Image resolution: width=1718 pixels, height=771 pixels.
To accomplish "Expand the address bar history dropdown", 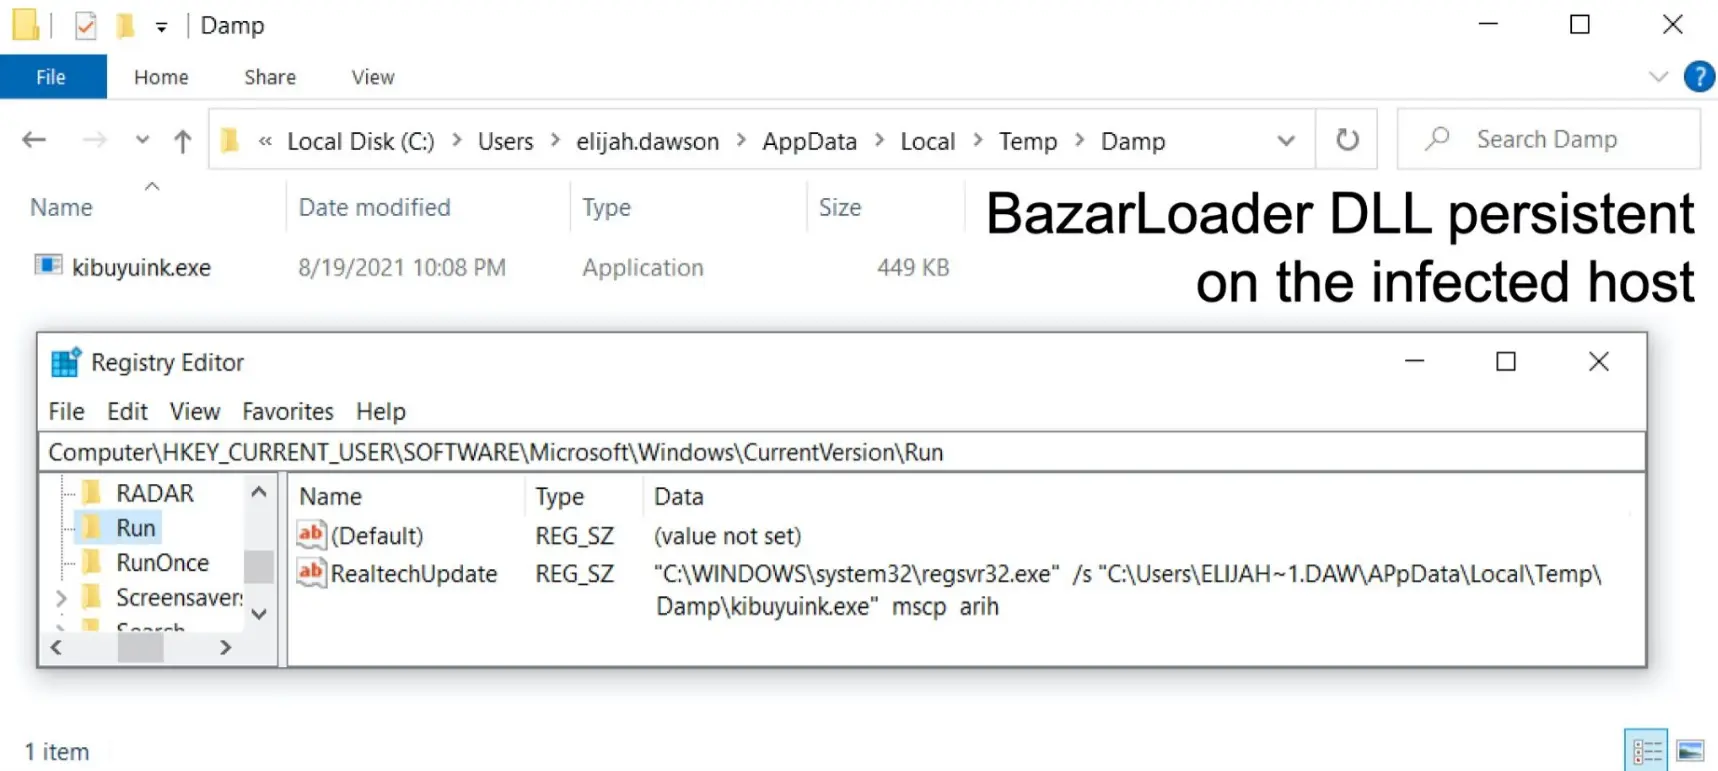I will (x=1286, y=141).
